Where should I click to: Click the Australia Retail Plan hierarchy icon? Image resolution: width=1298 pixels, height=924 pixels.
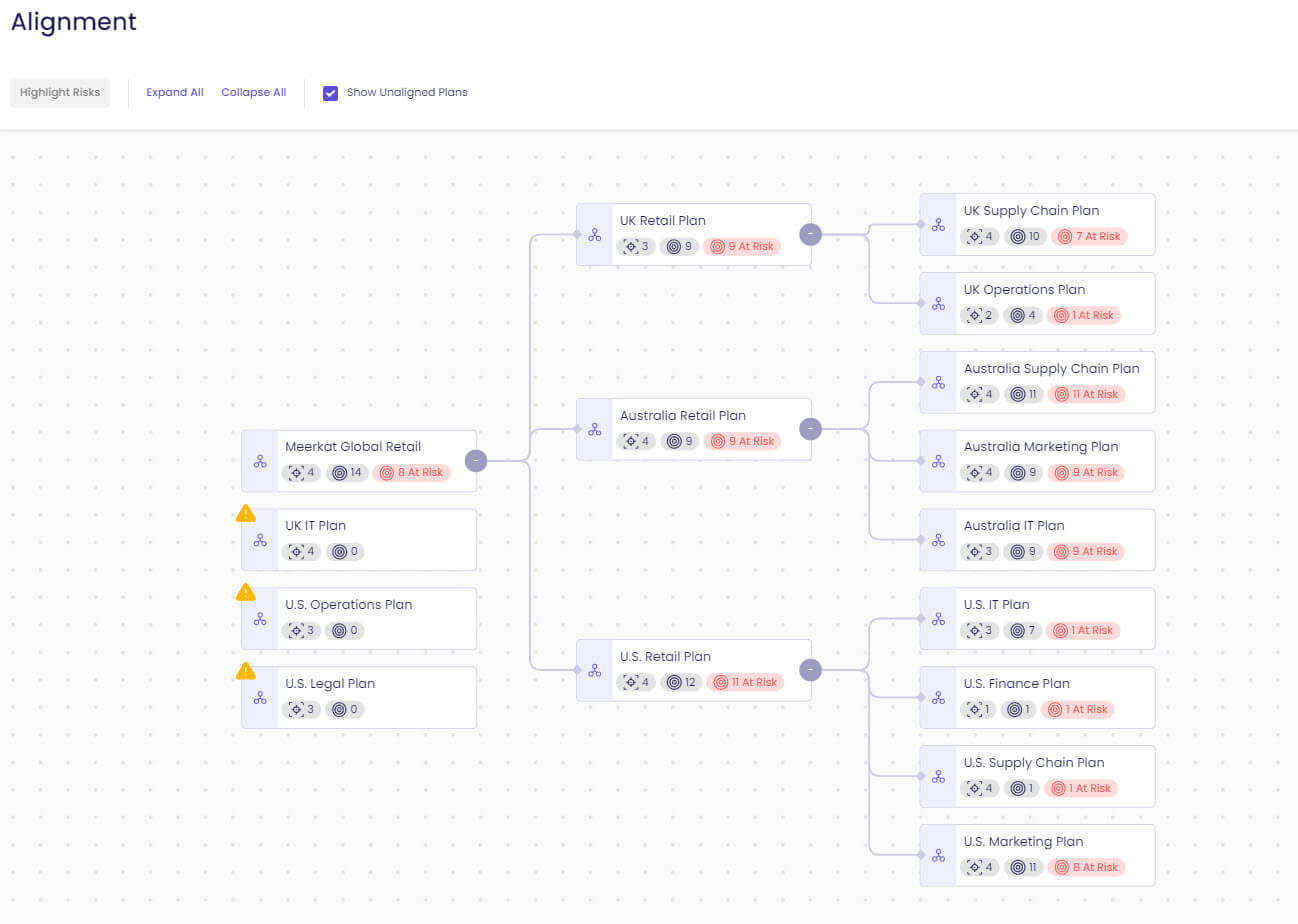tap(594, 430)
